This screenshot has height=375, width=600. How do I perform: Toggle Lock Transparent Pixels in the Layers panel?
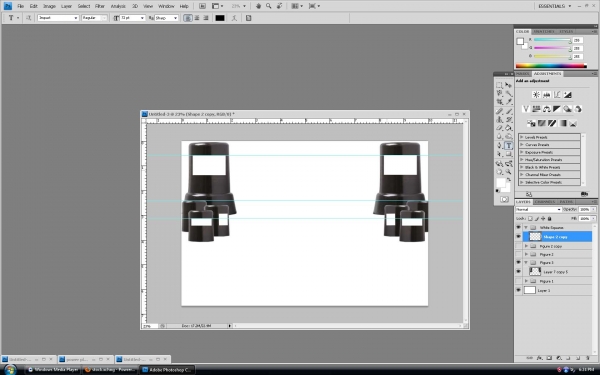click(530, 218)
